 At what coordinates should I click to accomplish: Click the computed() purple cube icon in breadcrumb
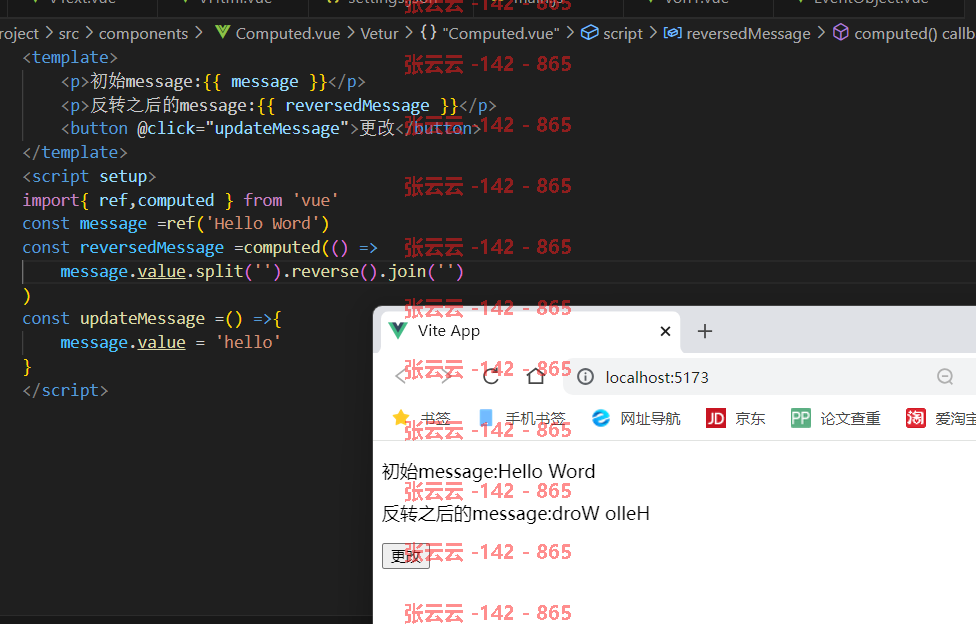[x=840, y=32]
